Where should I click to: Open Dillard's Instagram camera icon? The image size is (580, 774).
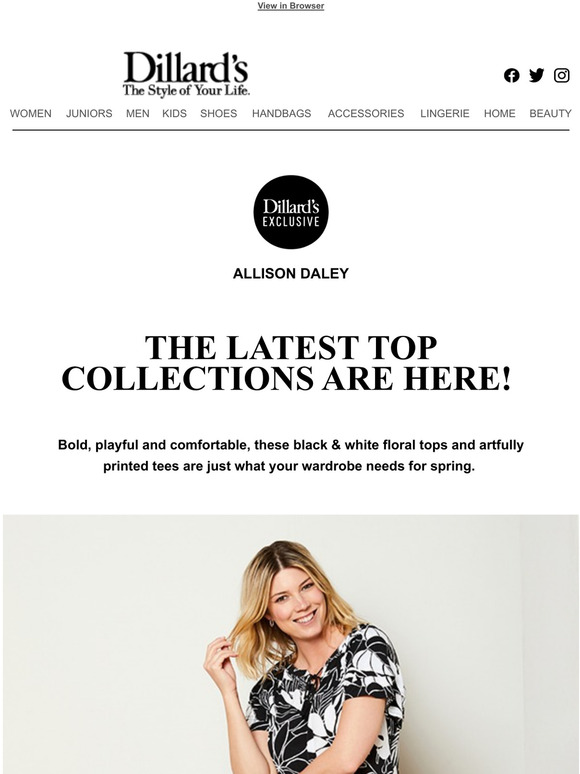coord(562,75)
